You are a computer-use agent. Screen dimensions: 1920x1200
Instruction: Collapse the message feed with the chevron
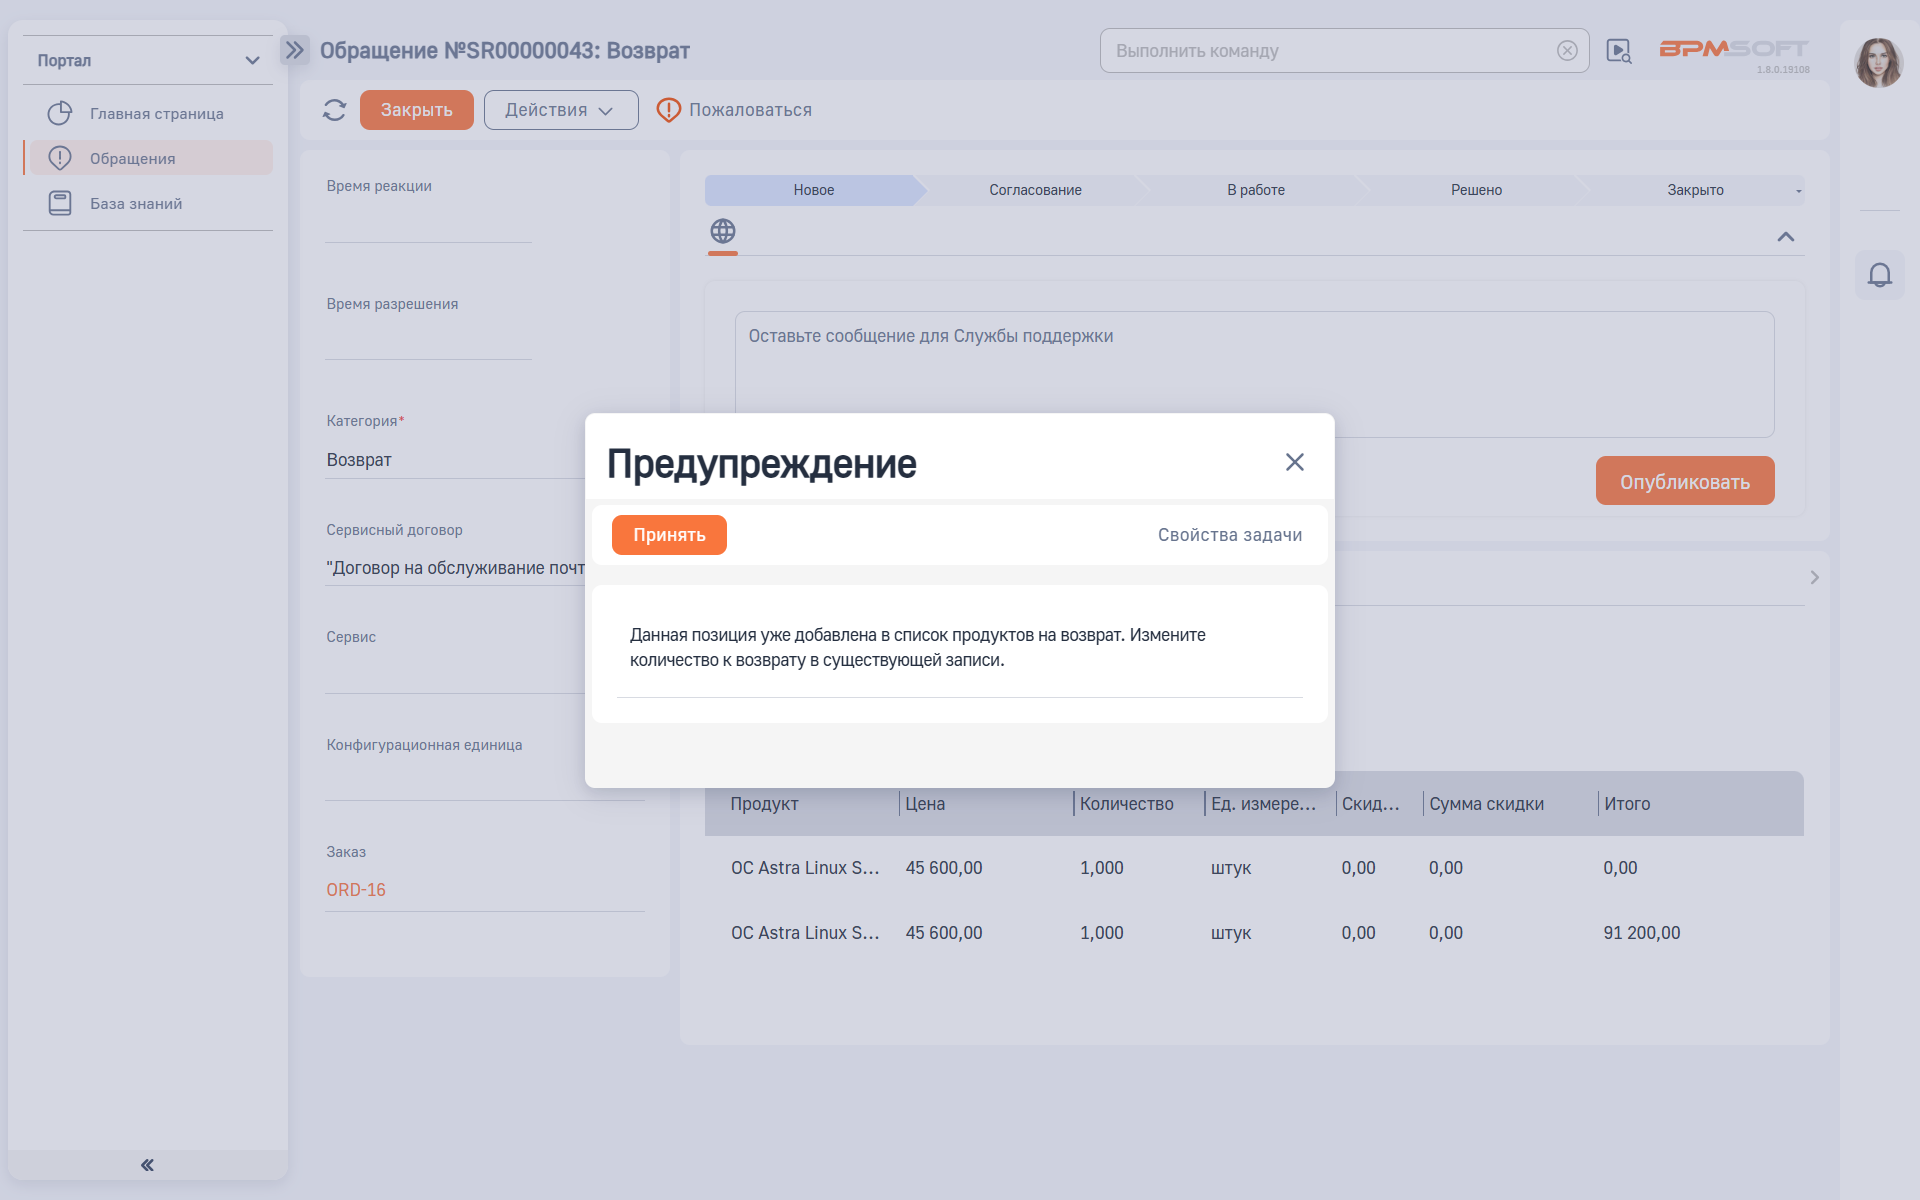point(1786,236)
